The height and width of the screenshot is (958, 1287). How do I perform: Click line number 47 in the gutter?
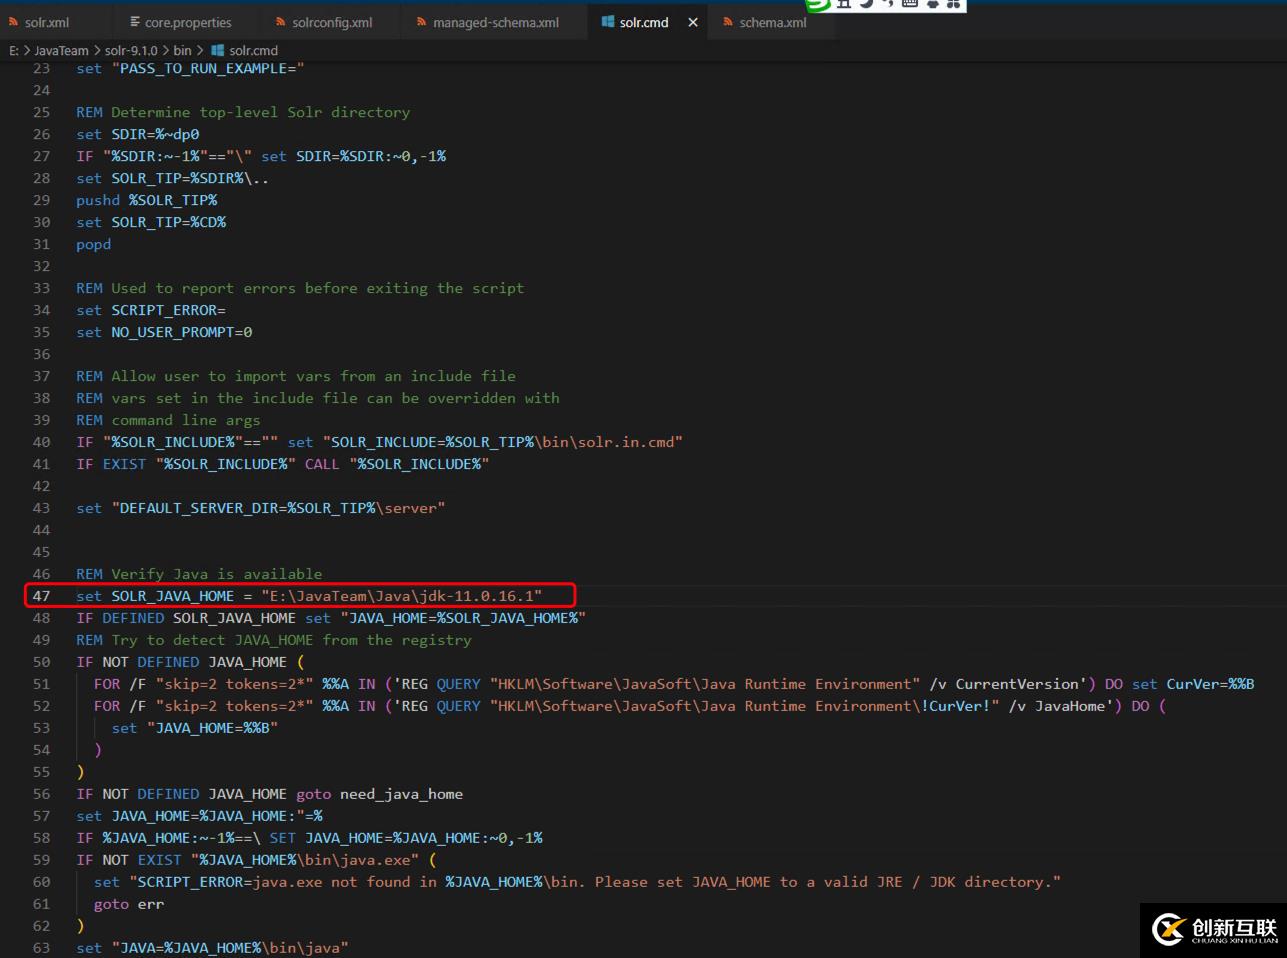(41, 596)
